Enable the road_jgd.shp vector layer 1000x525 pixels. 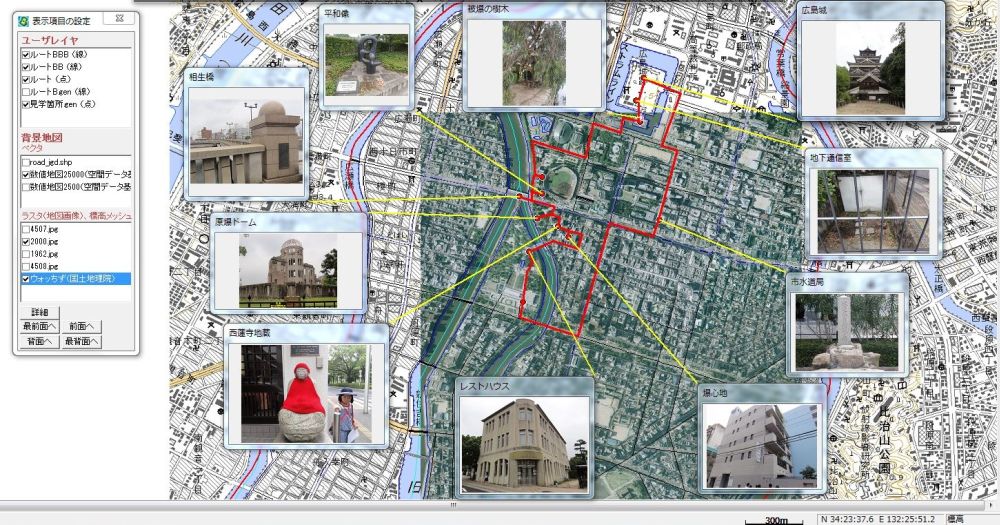[27, 160]
